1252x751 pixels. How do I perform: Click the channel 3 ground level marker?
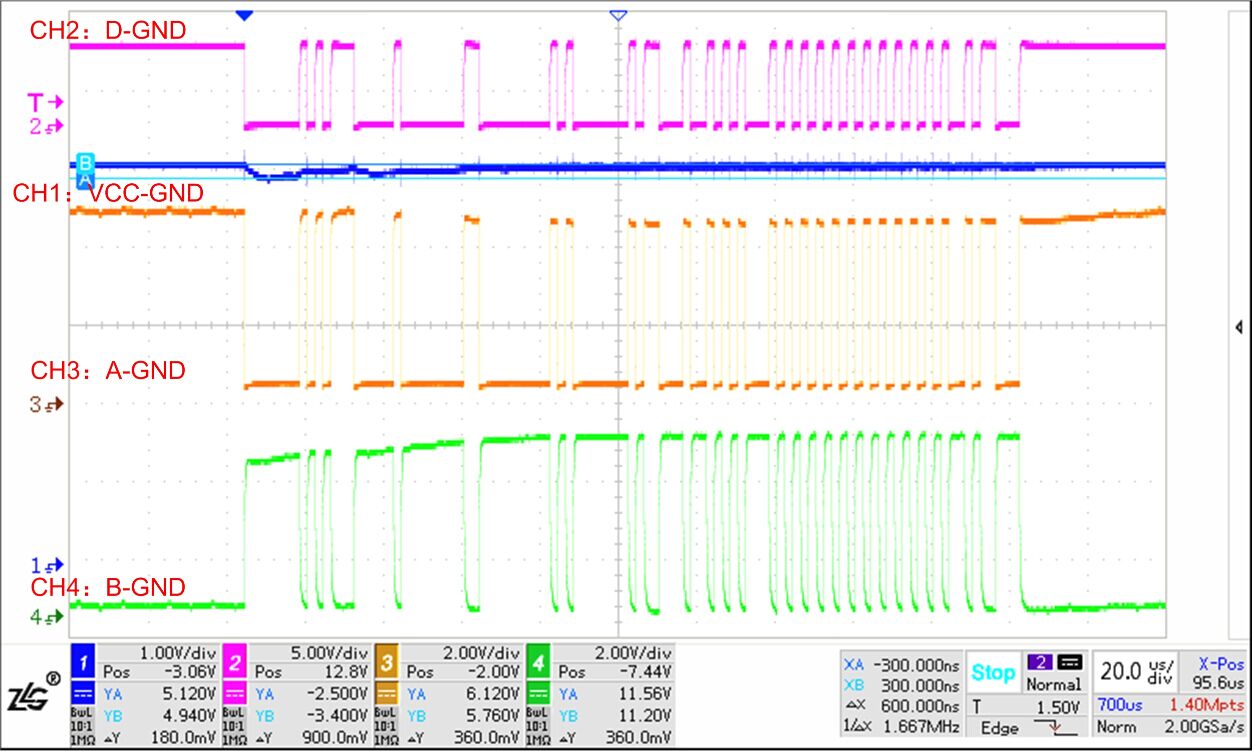pyautogui.click(x=46, y=404)
